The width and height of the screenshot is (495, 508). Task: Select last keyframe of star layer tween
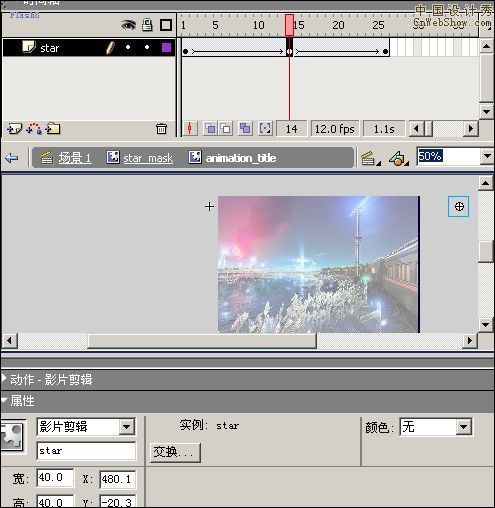(x=385, y=52)
